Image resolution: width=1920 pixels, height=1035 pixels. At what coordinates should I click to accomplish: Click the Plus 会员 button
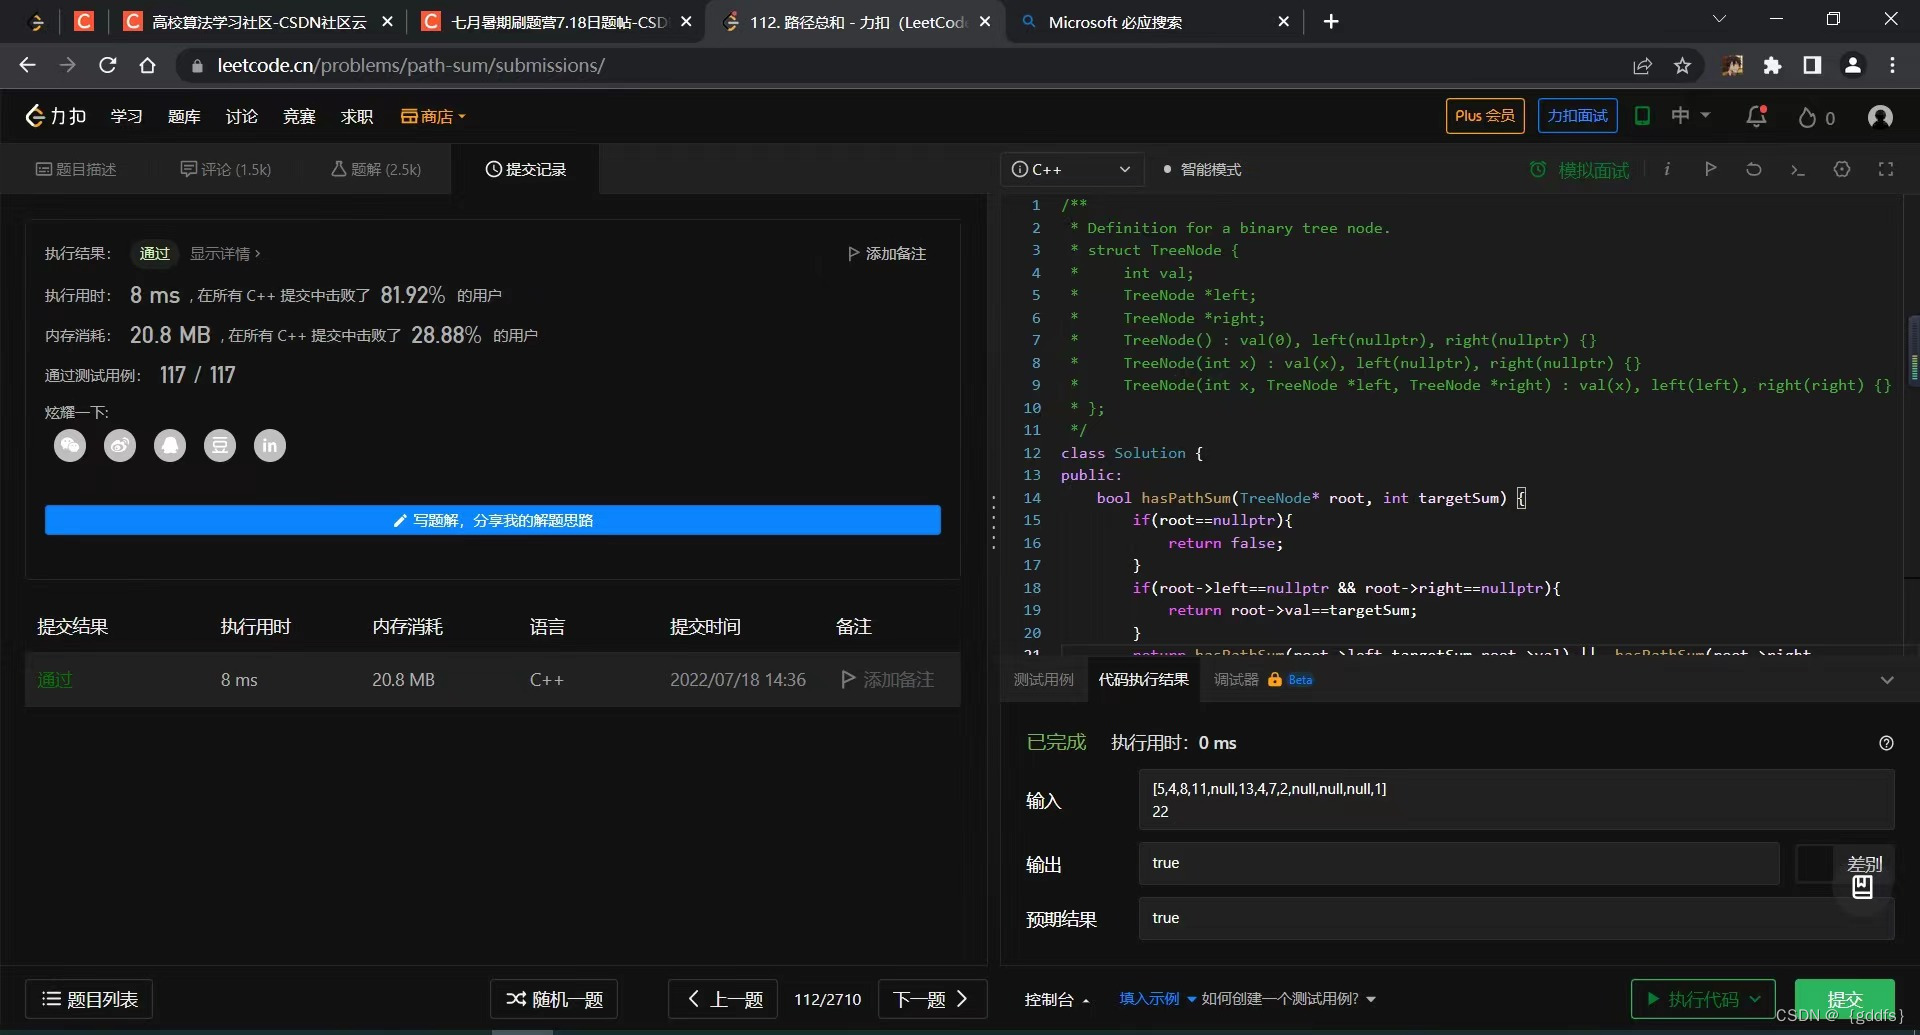(1485, 116)
